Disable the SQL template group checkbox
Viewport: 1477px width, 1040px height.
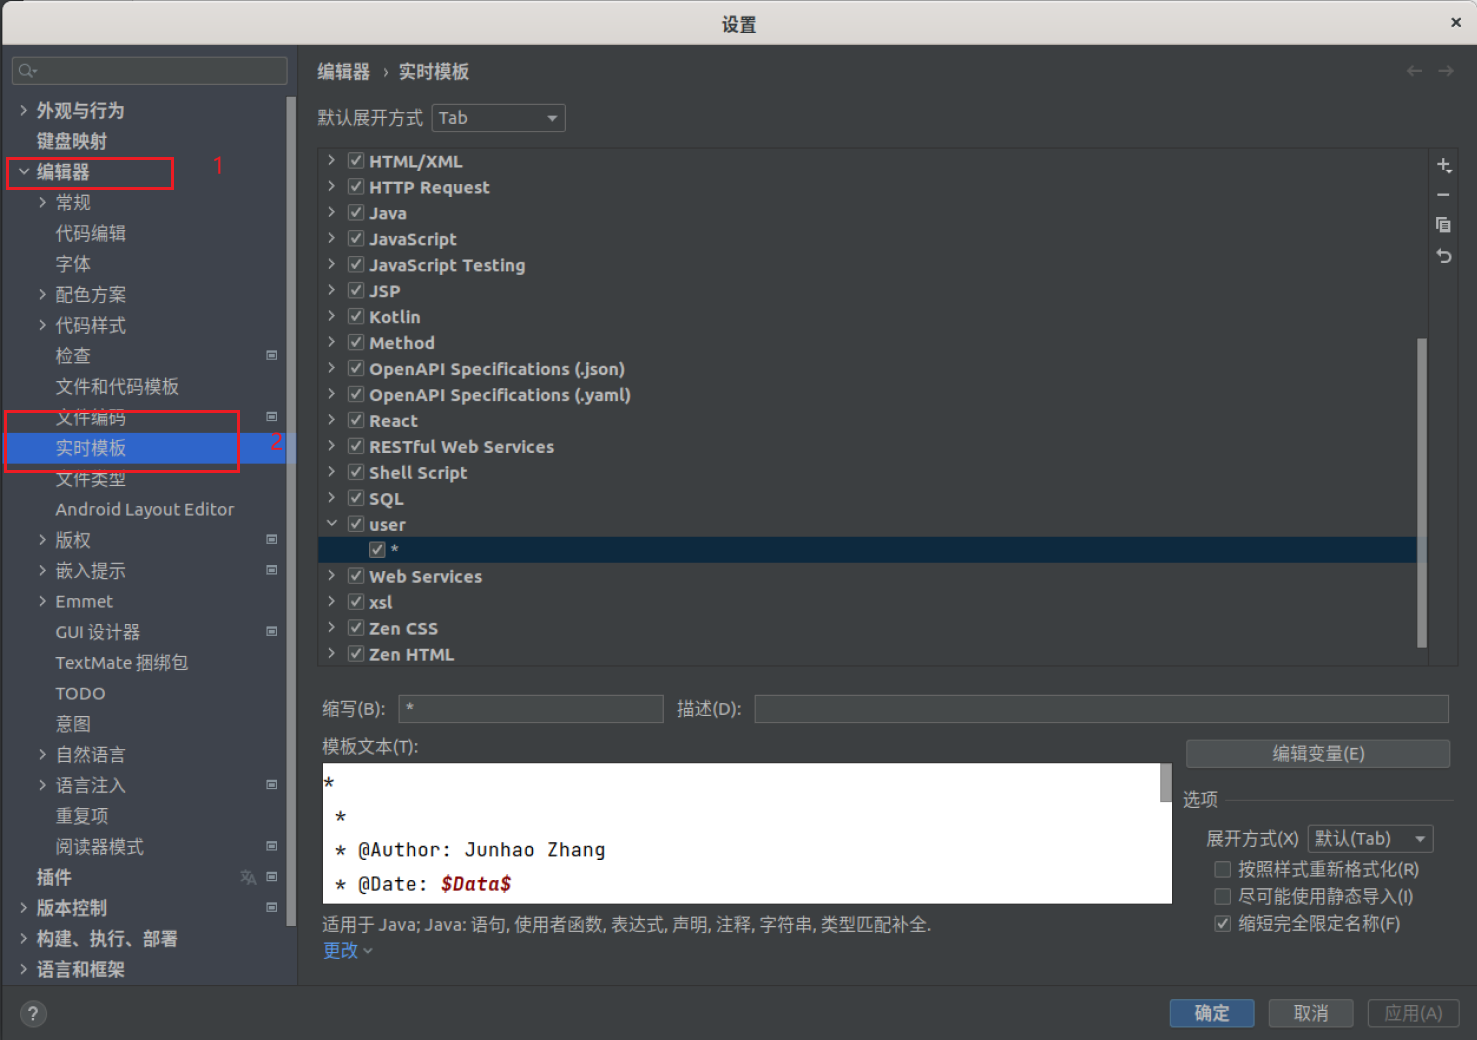(x=356, y=498)
